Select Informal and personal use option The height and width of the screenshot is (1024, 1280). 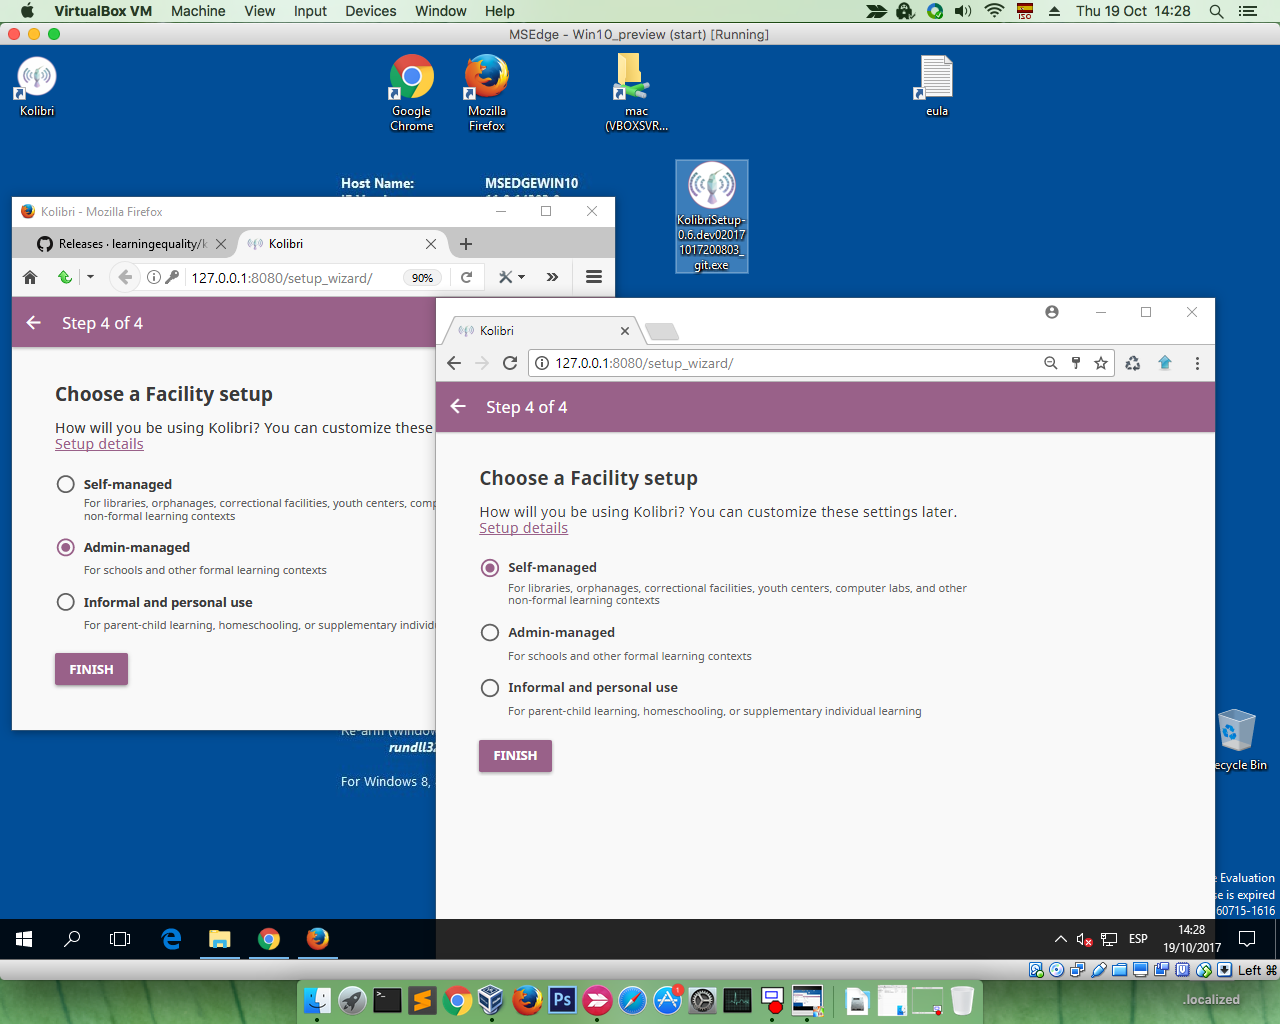tap(490, 687)
